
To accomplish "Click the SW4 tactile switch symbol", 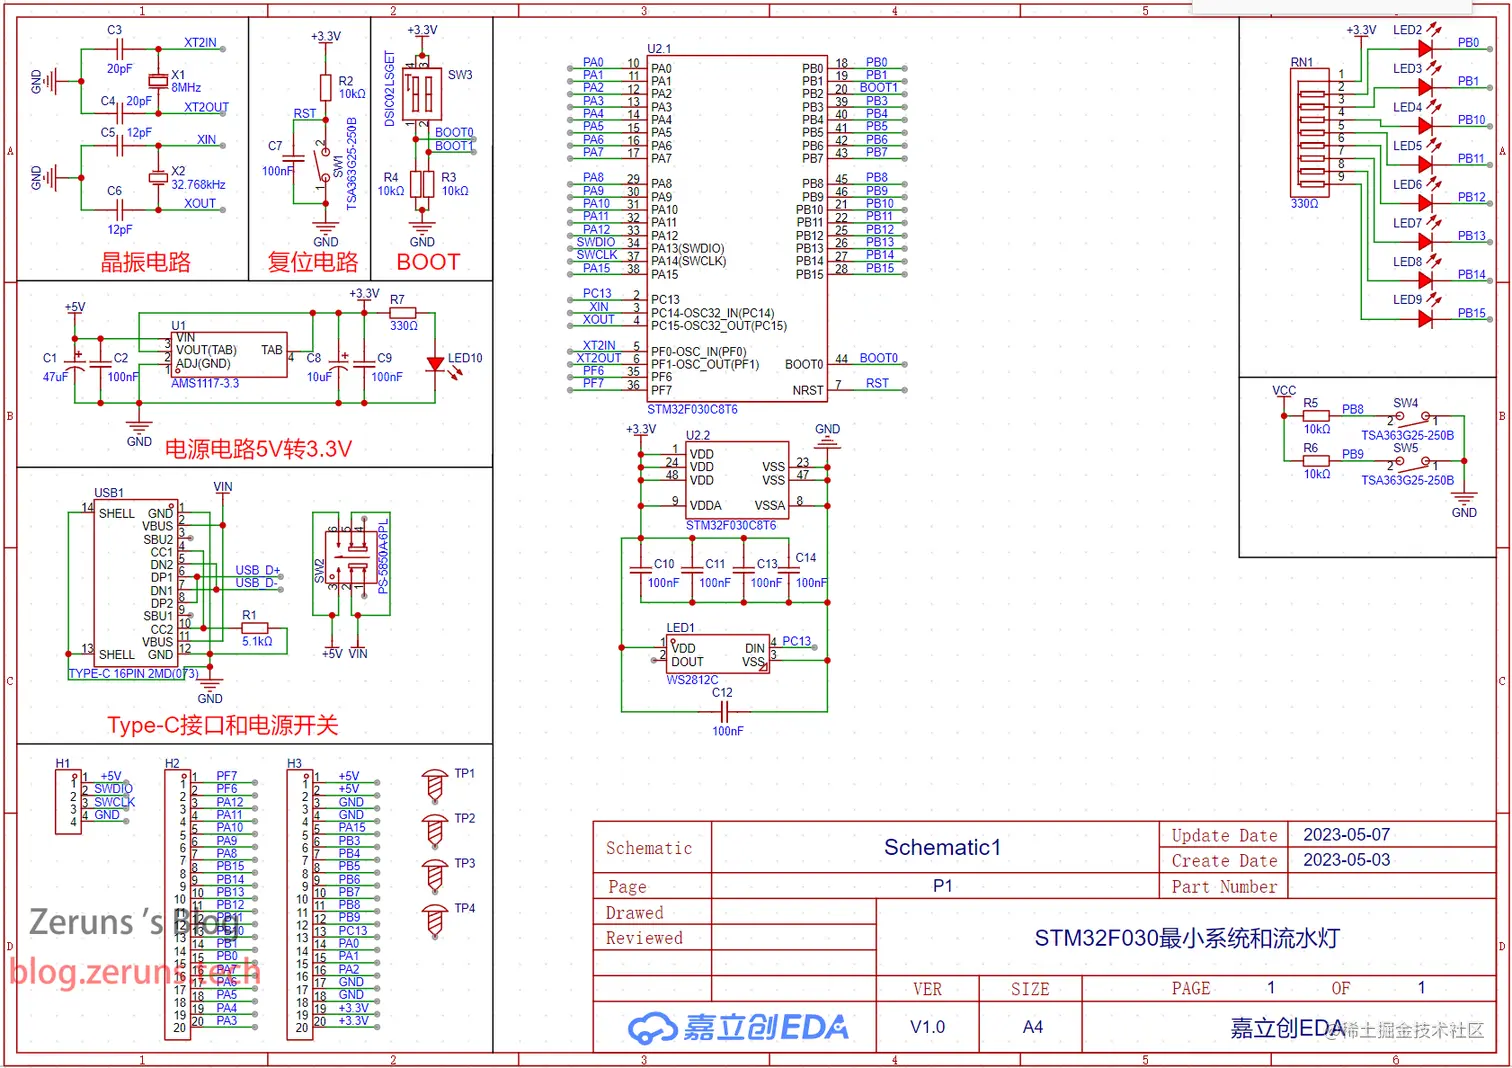I will 1411,418.
